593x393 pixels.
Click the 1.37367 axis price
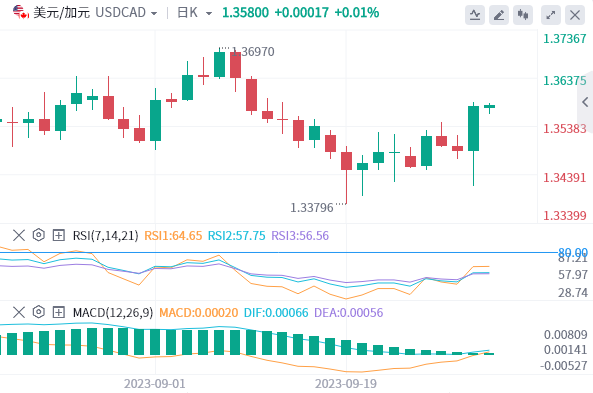pos(565,39)
